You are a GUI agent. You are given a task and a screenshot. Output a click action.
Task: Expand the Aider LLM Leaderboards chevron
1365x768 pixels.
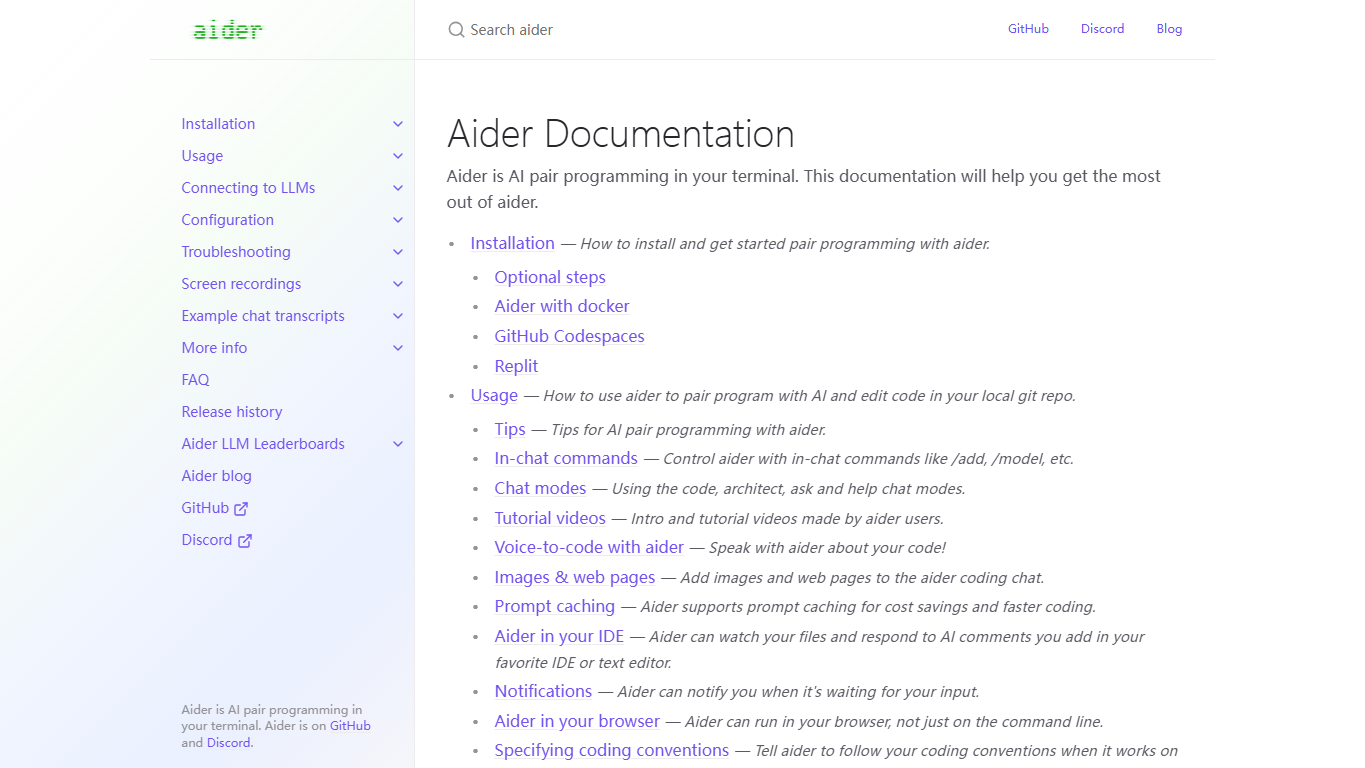(398, 444)
